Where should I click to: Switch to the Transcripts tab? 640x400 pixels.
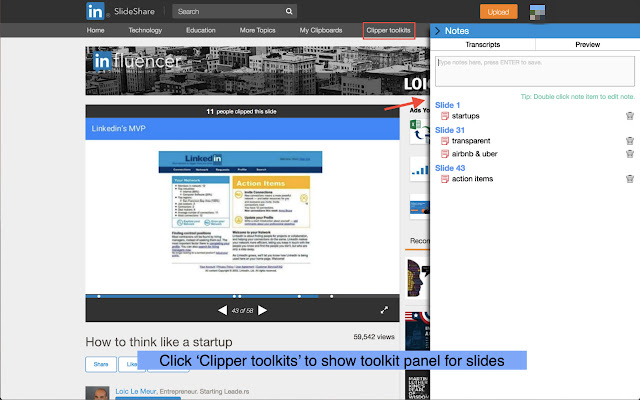[x=483, y=44]
